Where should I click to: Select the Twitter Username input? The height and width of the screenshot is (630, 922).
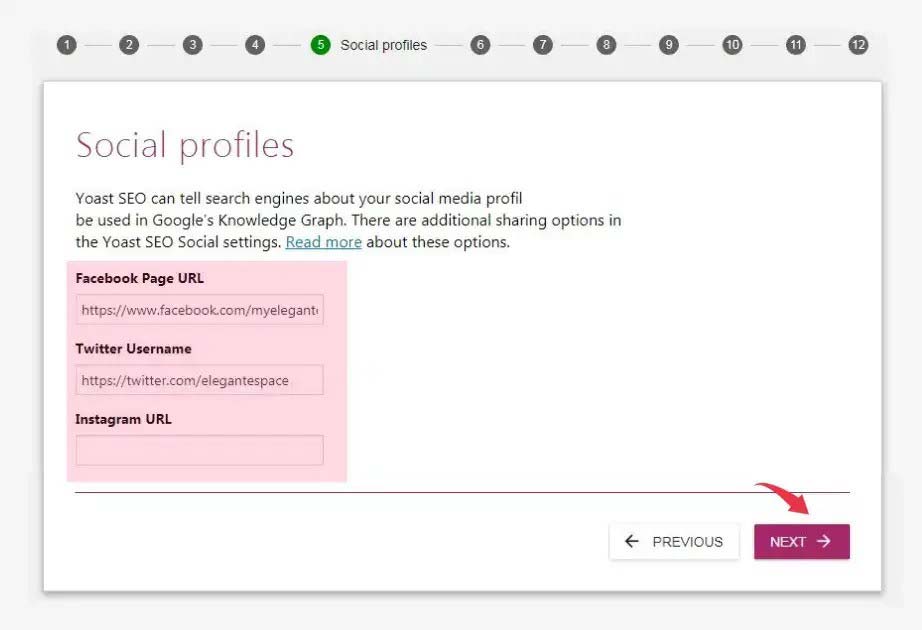[199, 380]
